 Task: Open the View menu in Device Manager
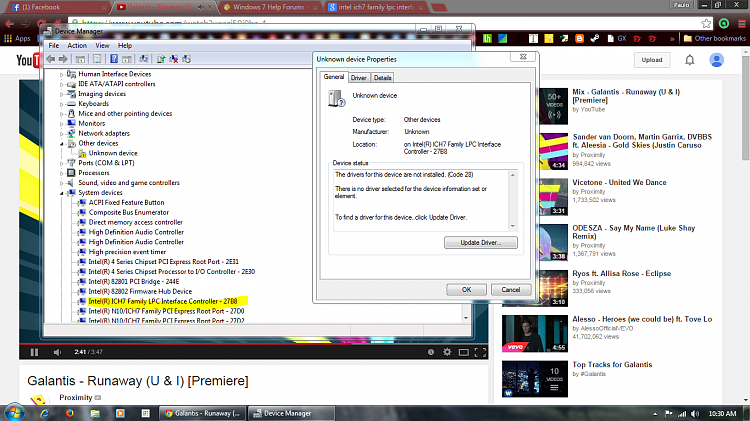[x=102, y=45]
